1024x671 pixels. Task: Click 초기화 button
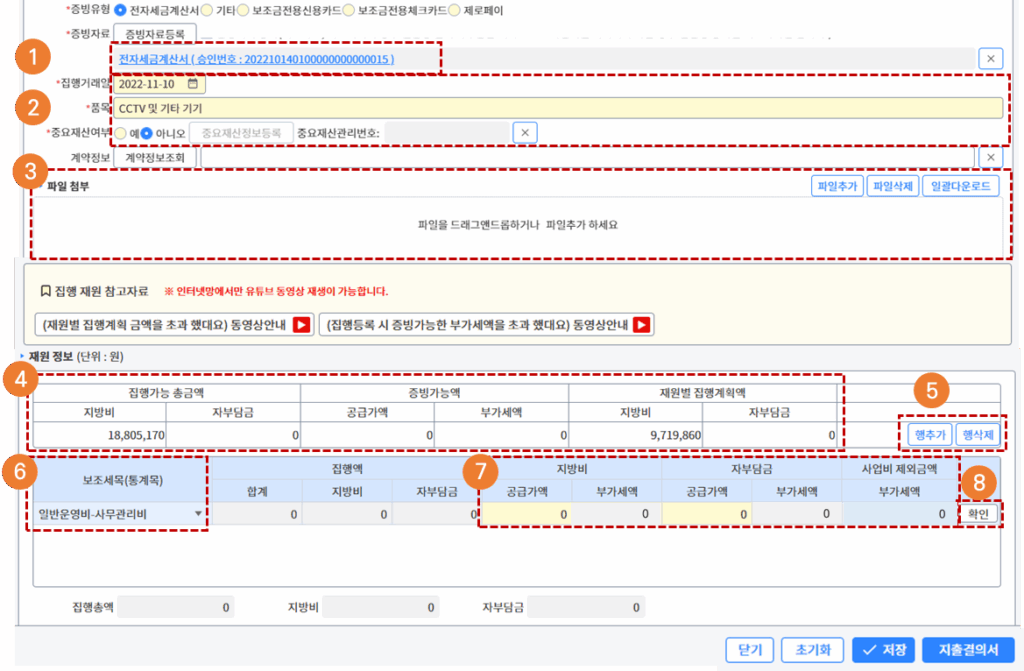point(812,650)
